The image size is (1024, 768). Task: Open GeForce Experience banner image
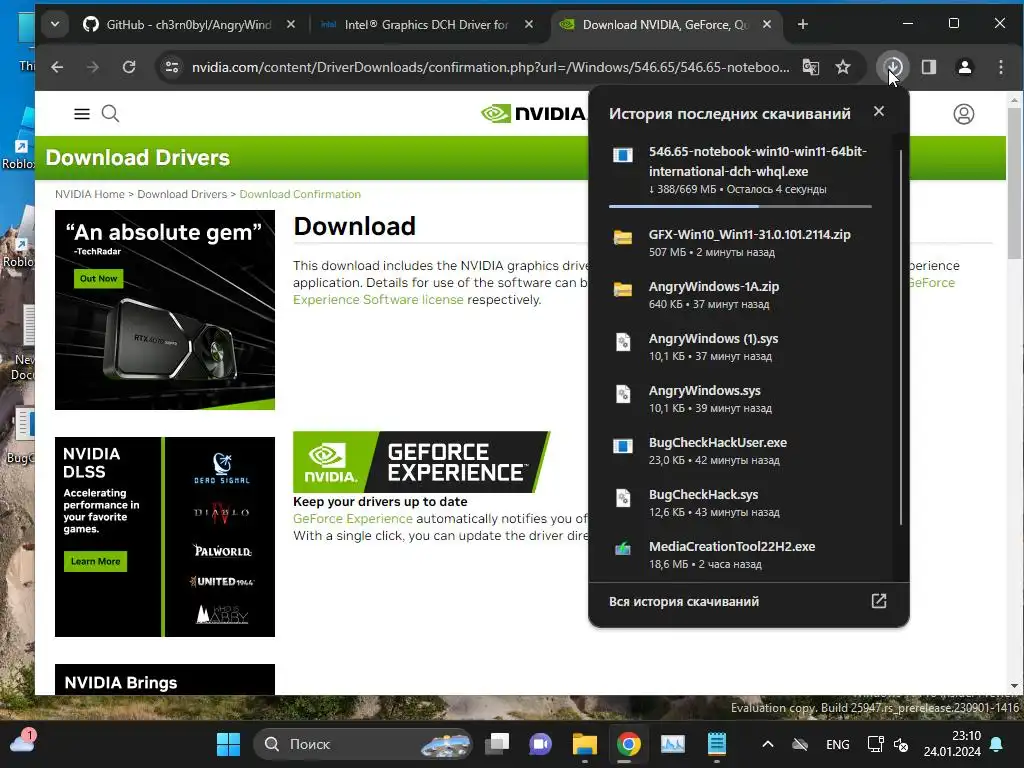coord(421,462)
